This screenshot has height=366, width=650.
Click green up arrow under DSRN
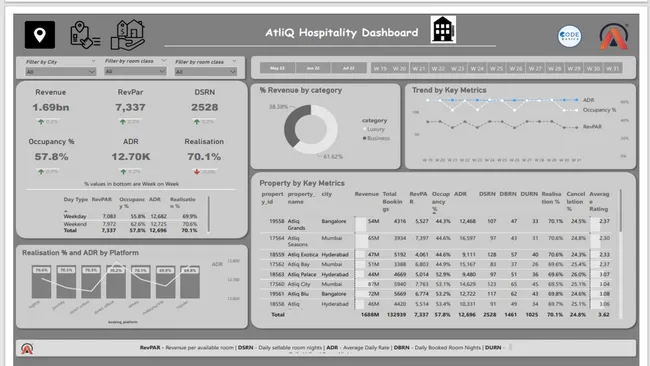click(197, 122)
